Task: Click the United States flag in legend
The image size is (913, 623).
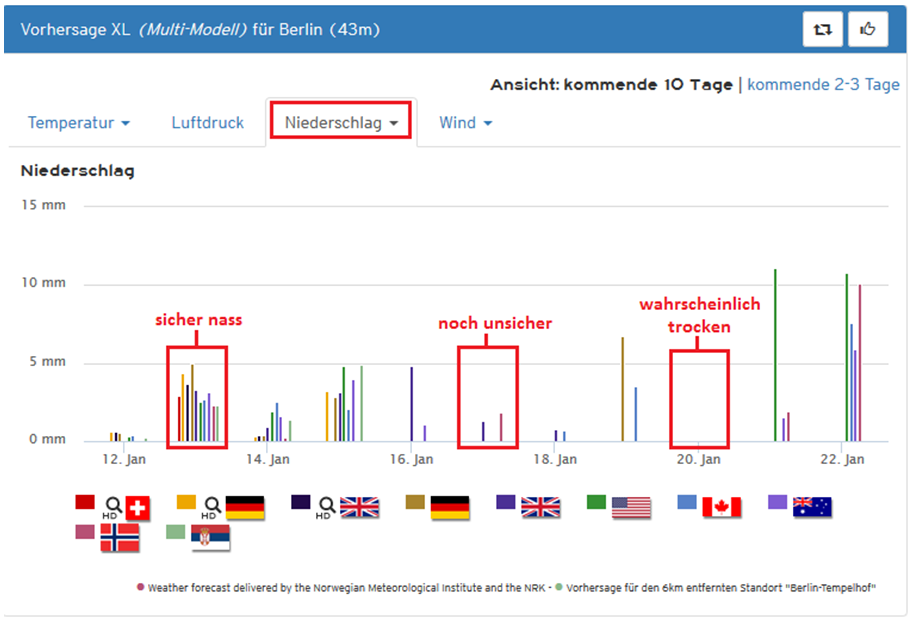Action: 631,508
